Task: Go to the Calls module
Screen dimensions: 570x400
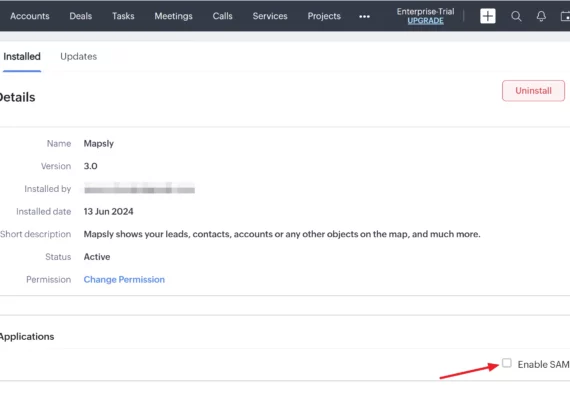Action: click(x=222, y=16)
